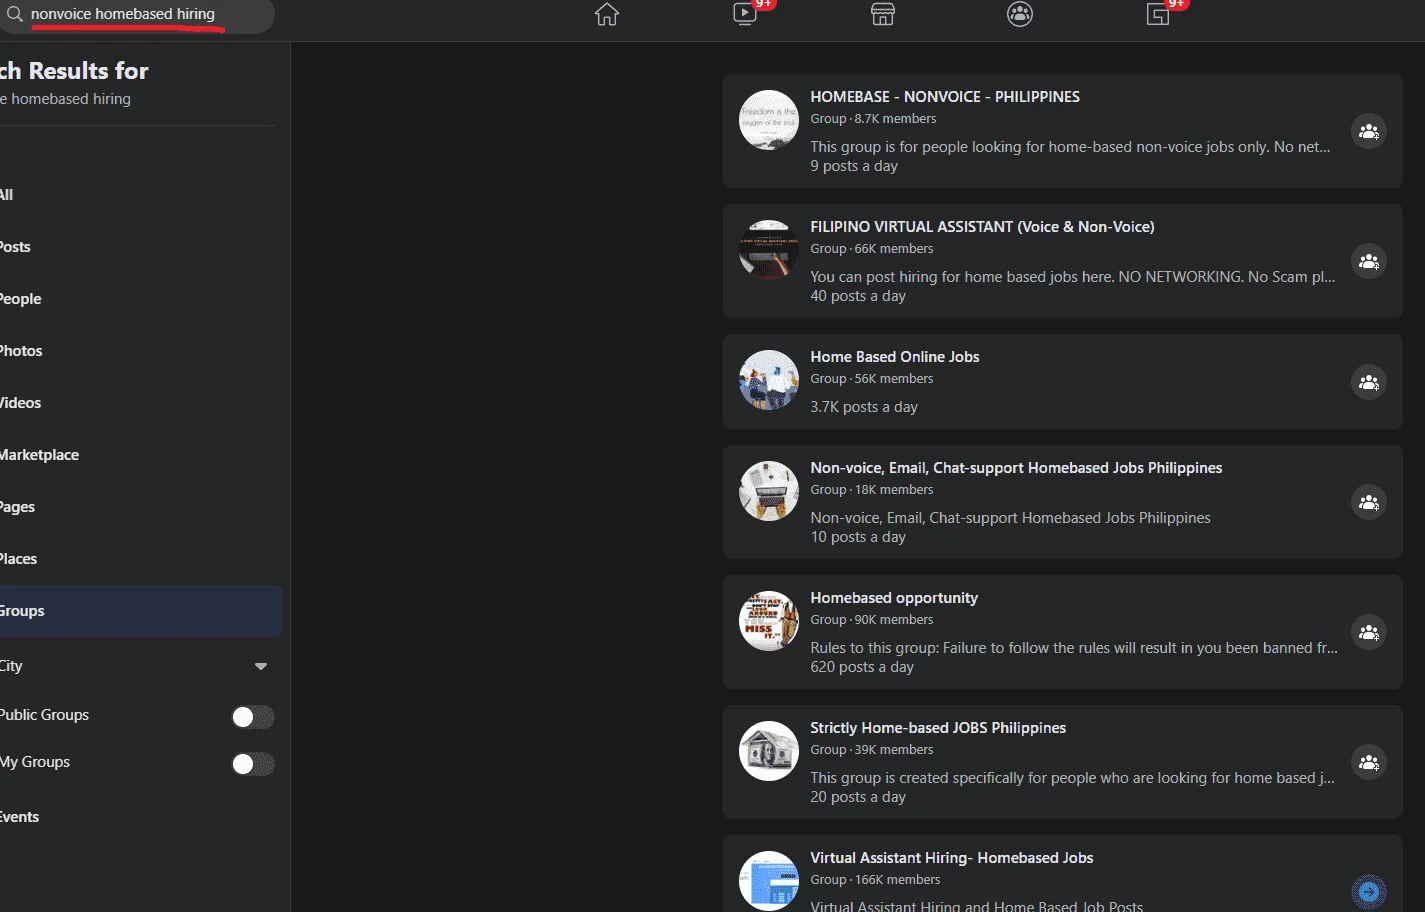
Task: Select the Marketplace filter in sidebar
Action: coord(141,455)
